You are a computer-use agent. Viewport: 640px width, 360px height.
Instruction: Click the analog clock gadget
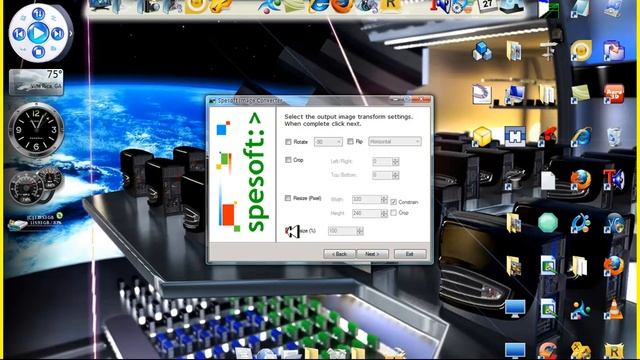pyautogui.click(x=36, y=130)
